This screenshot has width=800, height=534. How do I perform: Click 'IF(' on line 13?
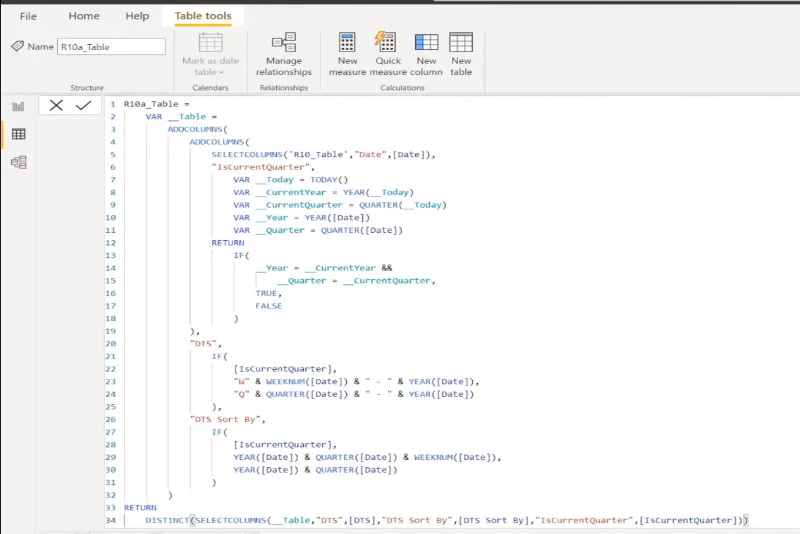coord(241,256)
